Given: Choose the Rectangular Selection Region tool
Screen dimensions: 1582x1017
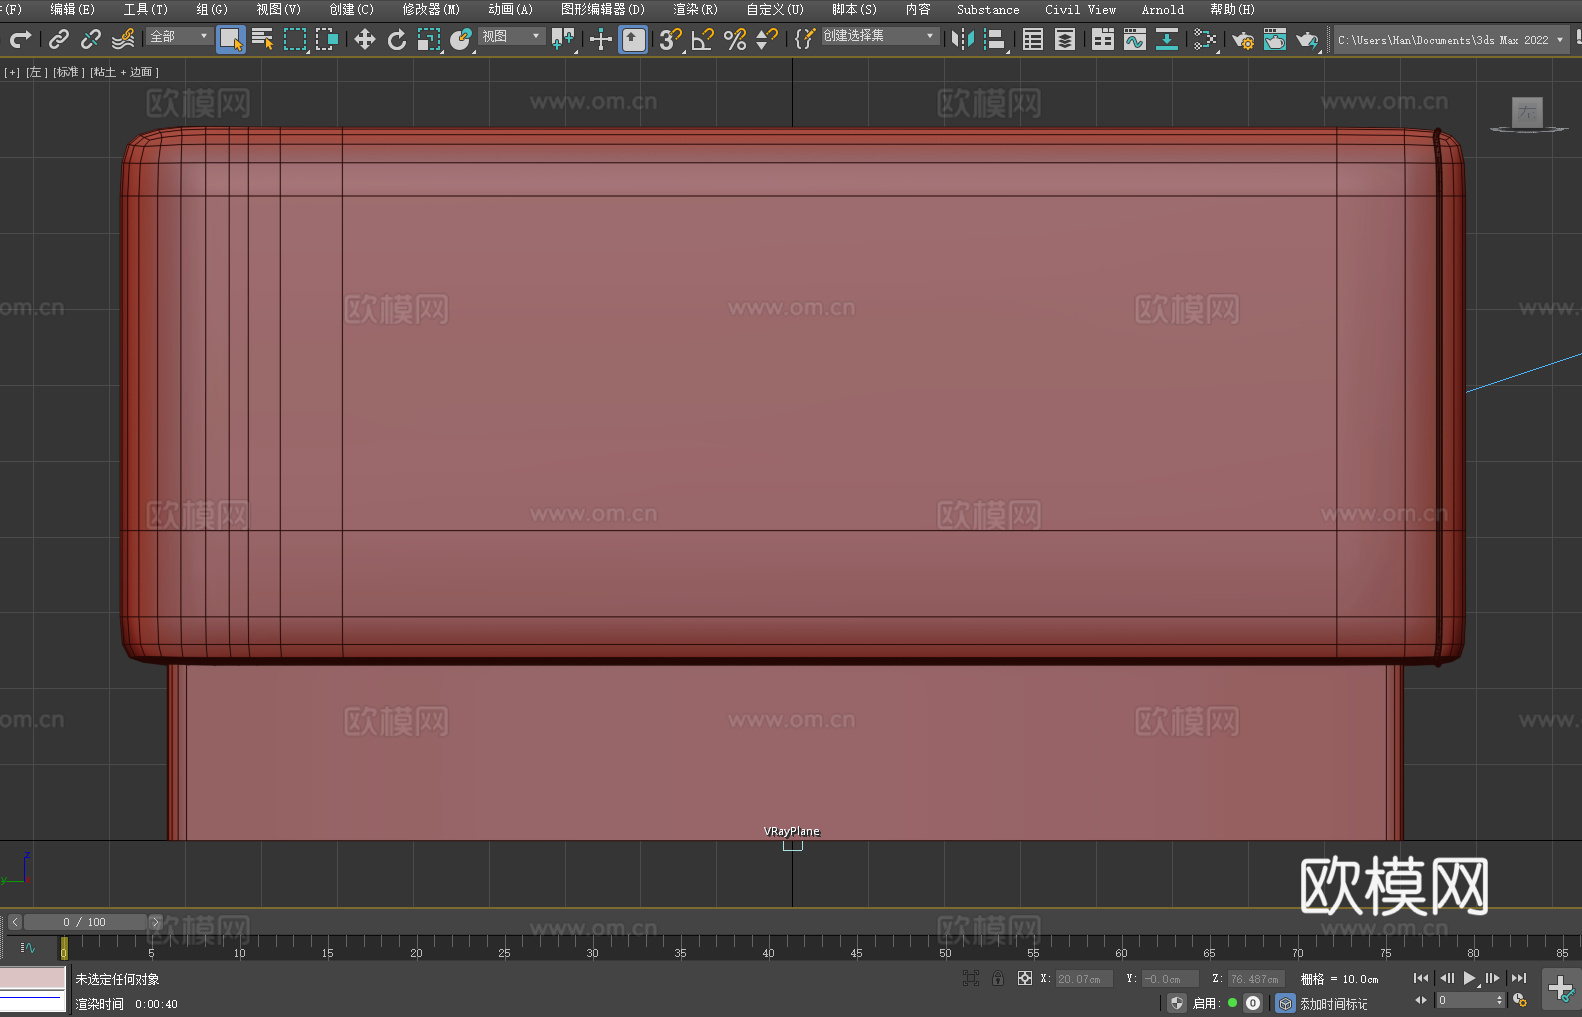Looking at the screenshot, I should [295, 39].
